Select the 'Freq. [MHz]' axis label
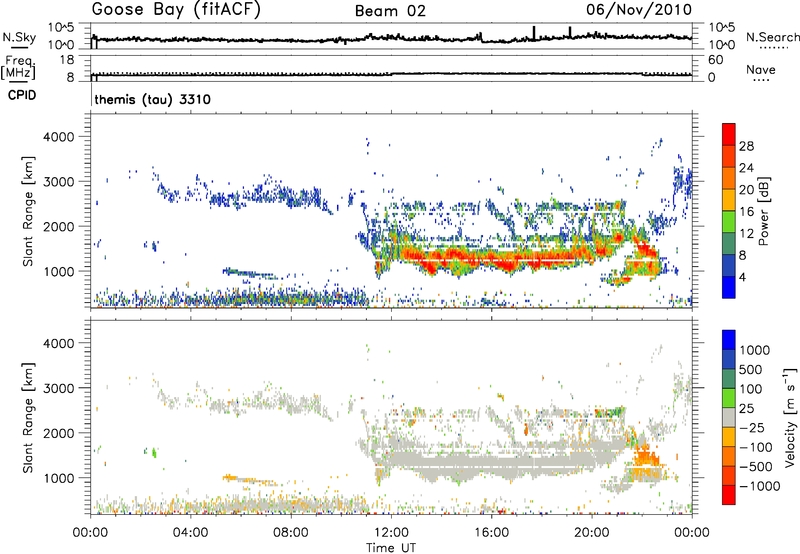The image size is (800, 554). point(18,68)
